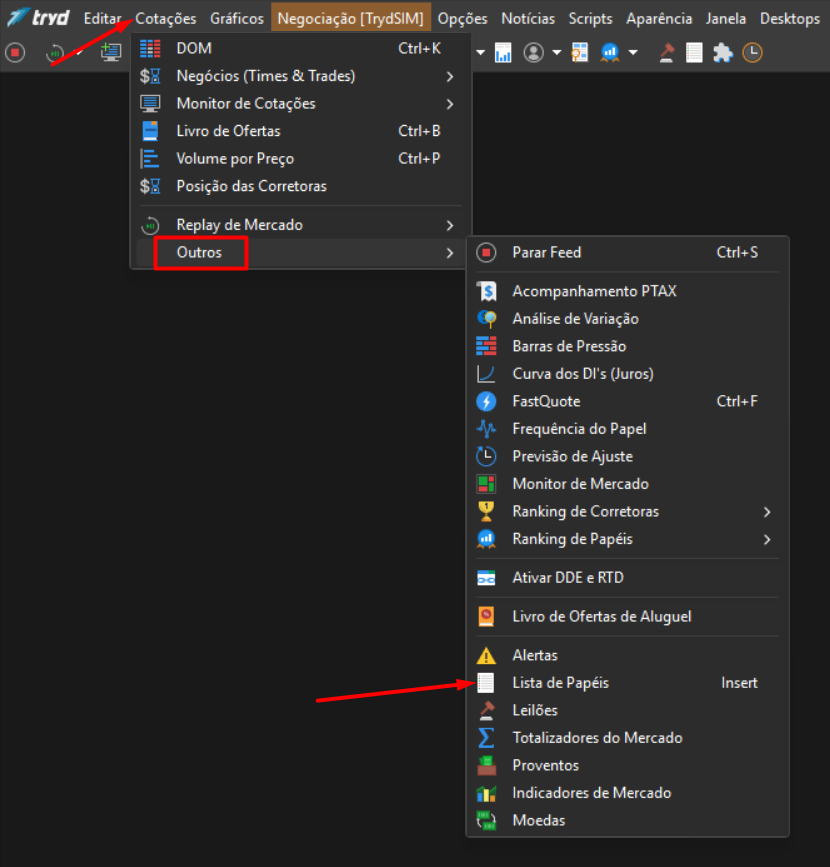Image resolution: width=830 pixels, height=867 pixels.
Task: Click the Barras de Pressão icon
Action: click(486, 346)
